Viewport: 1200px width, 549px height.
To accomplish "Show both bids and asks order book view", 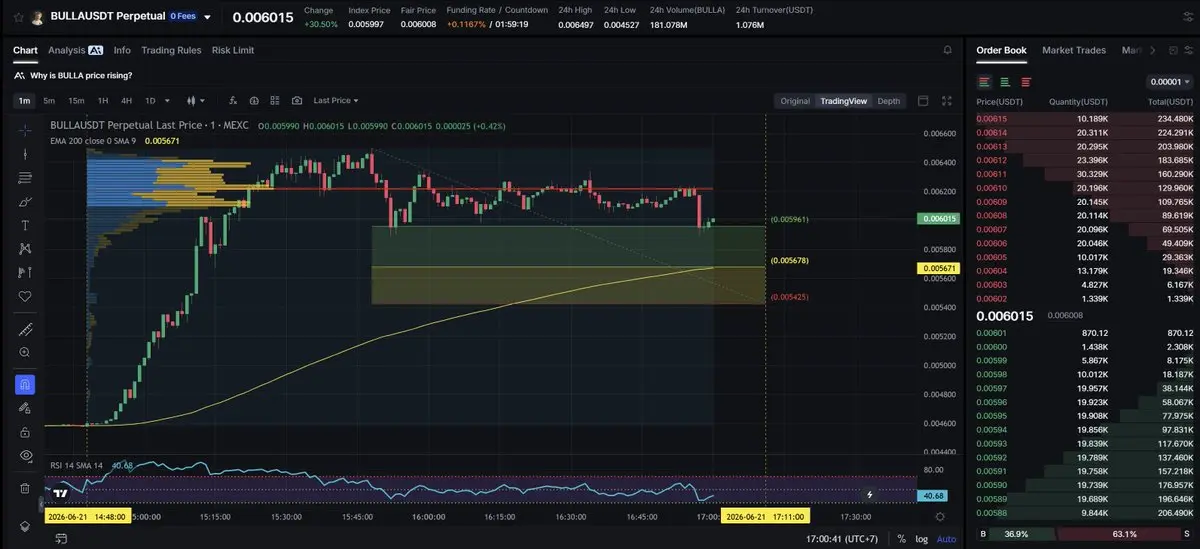I will (x=985, y=82).
